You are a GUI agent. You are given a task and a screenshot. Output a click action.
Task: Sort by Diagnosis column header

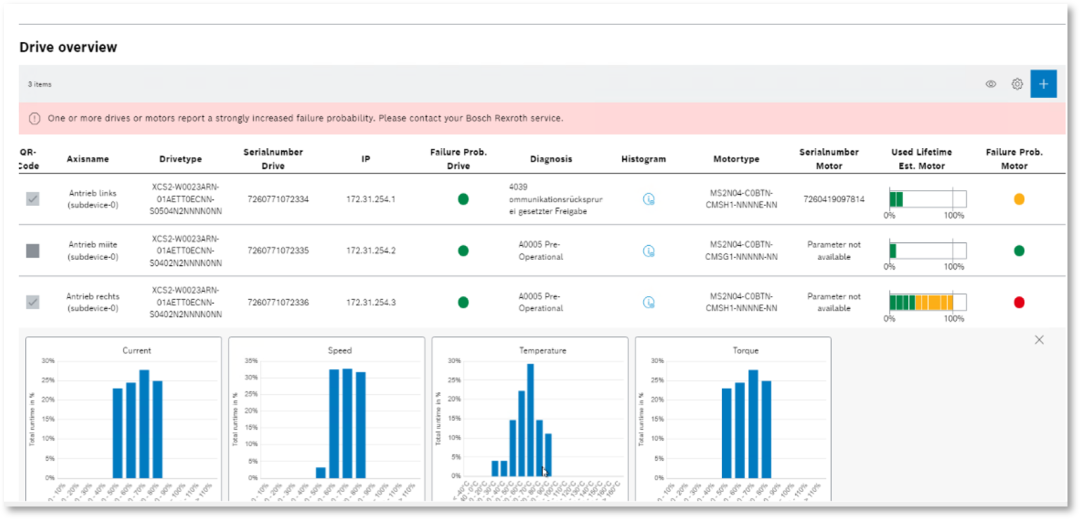[x=551, y=159]
